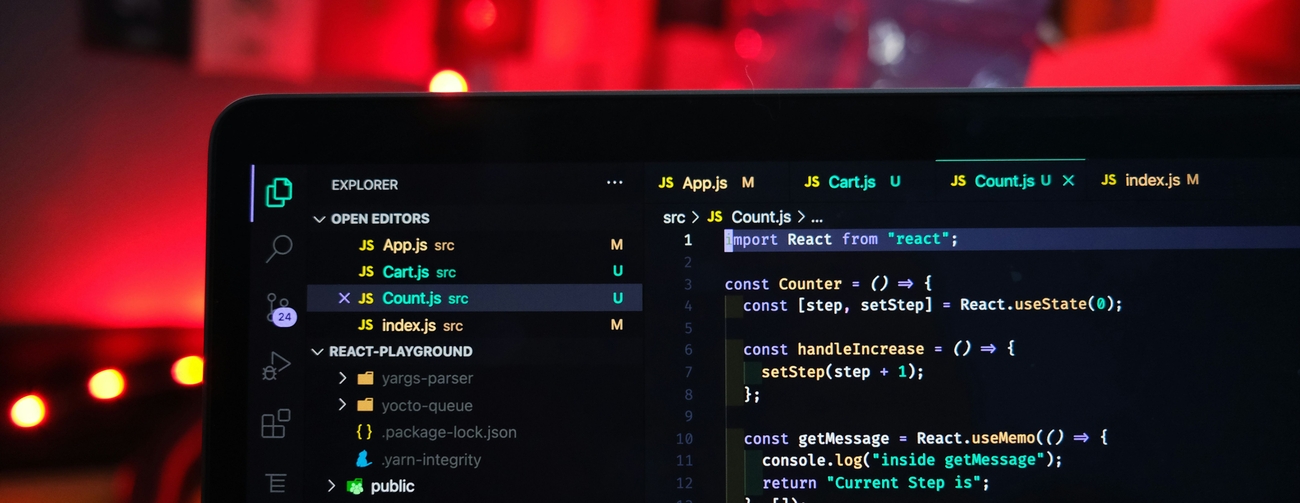The image size is (1300, 503).
Task: Close Count.js in Open Editors list
Action: click(x=345, y=298)
